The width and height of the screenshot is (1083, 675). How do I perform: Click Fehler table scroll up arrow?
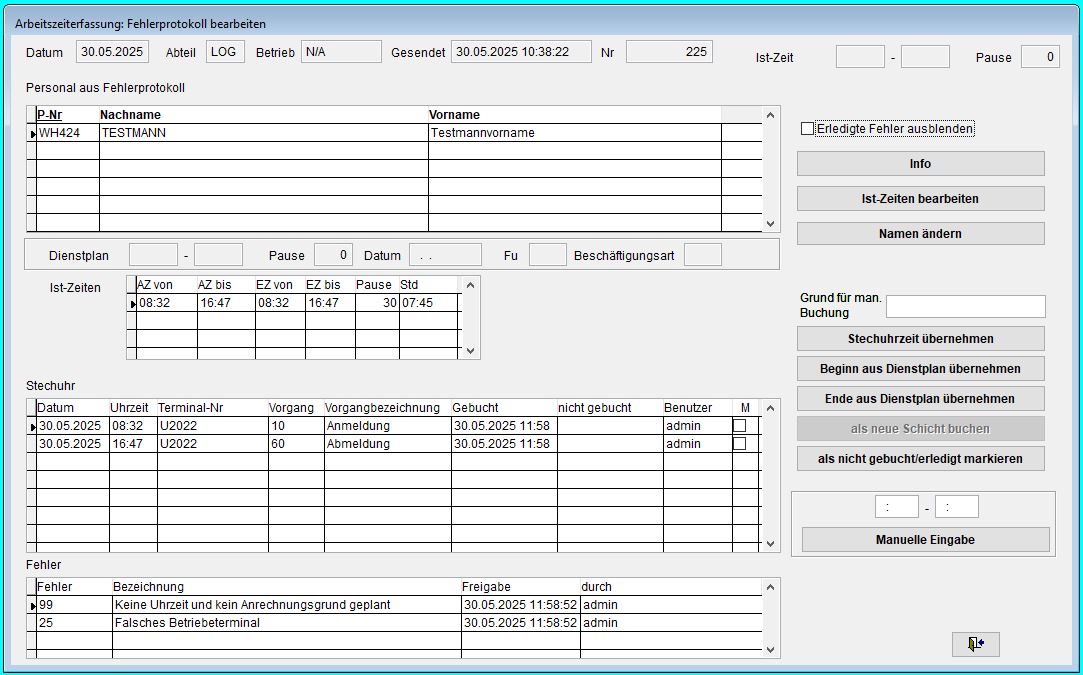[771, 587]
